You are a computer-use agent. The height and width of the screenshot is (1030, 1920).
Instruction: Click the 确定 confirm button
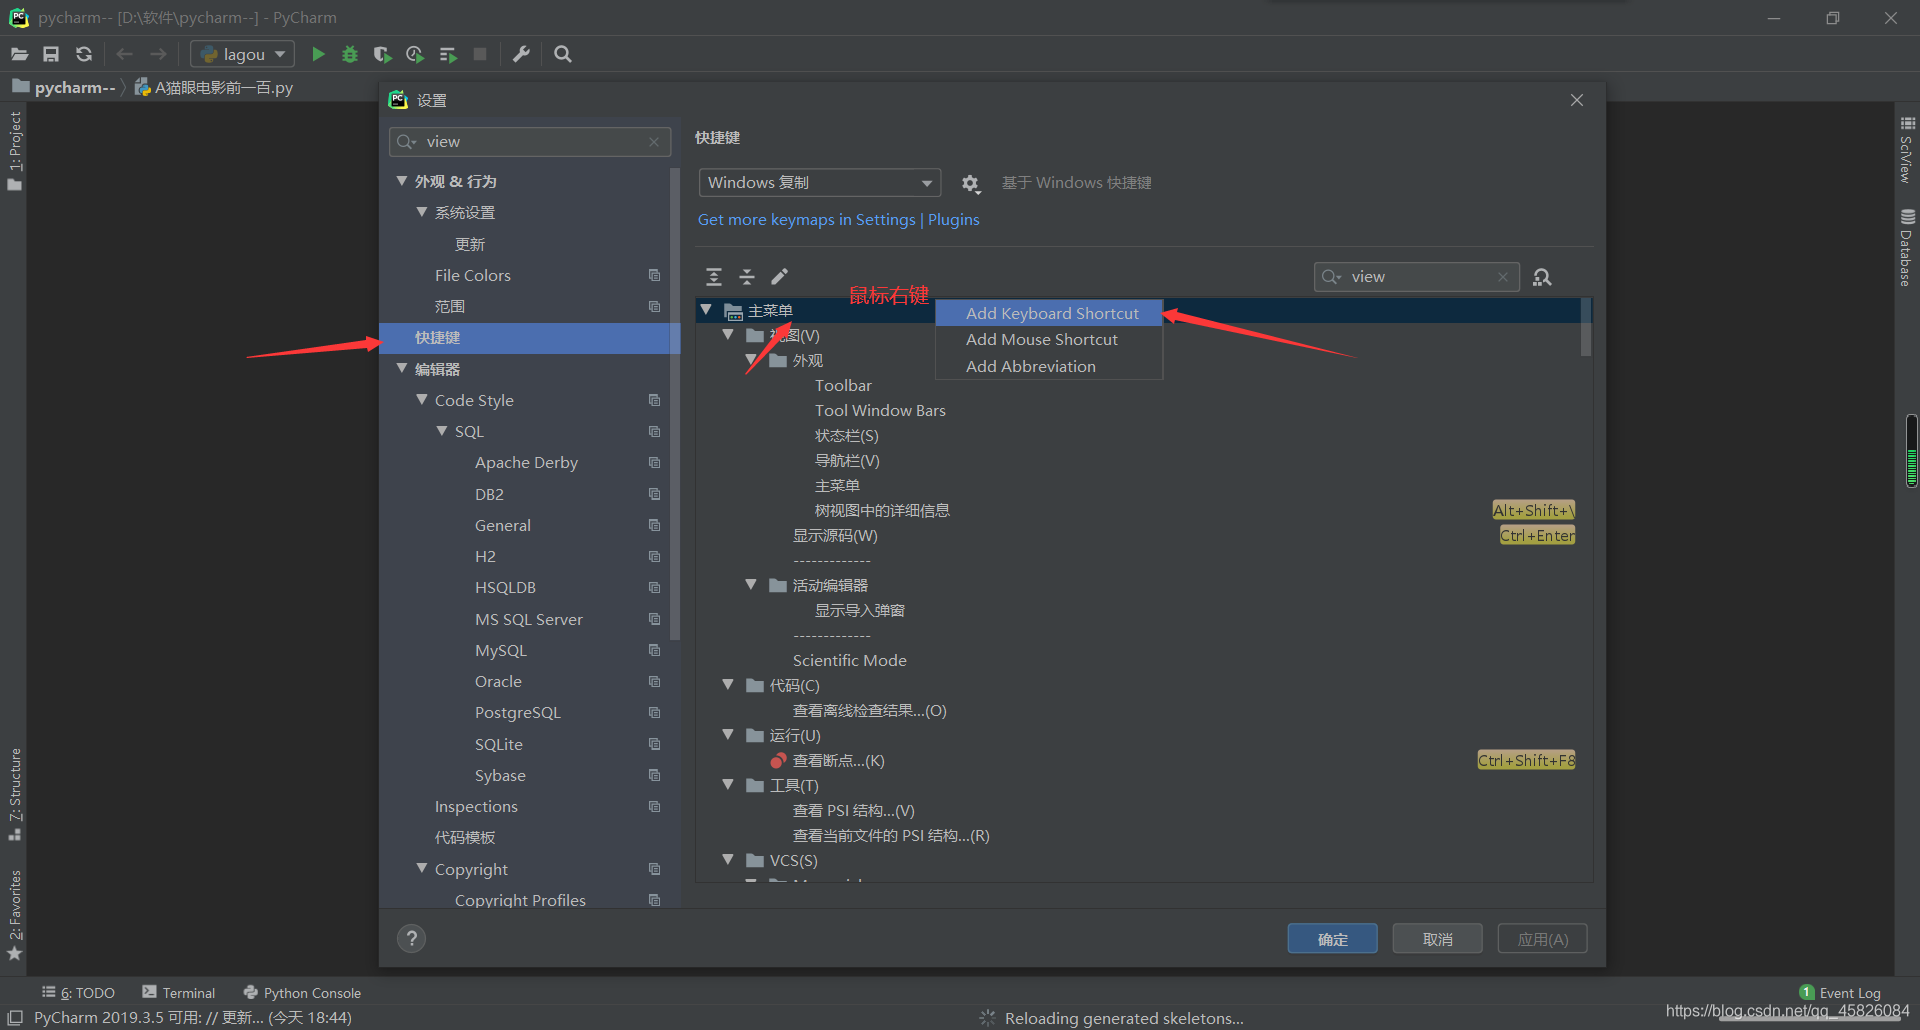click(x=1332, y=939)
